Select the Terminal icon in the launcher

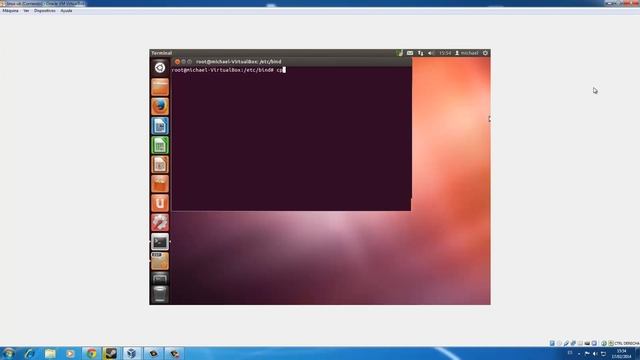tap(160, 242)
